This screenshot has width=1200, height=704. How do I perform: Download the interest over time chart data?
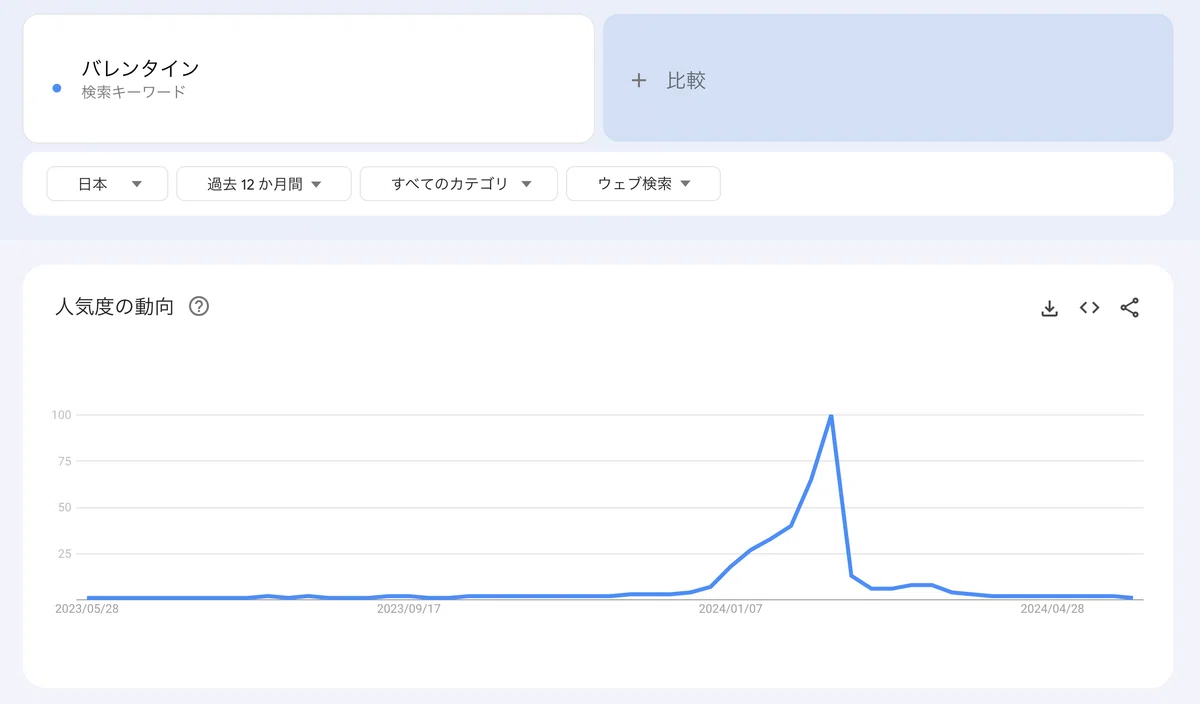point(1049,308)
